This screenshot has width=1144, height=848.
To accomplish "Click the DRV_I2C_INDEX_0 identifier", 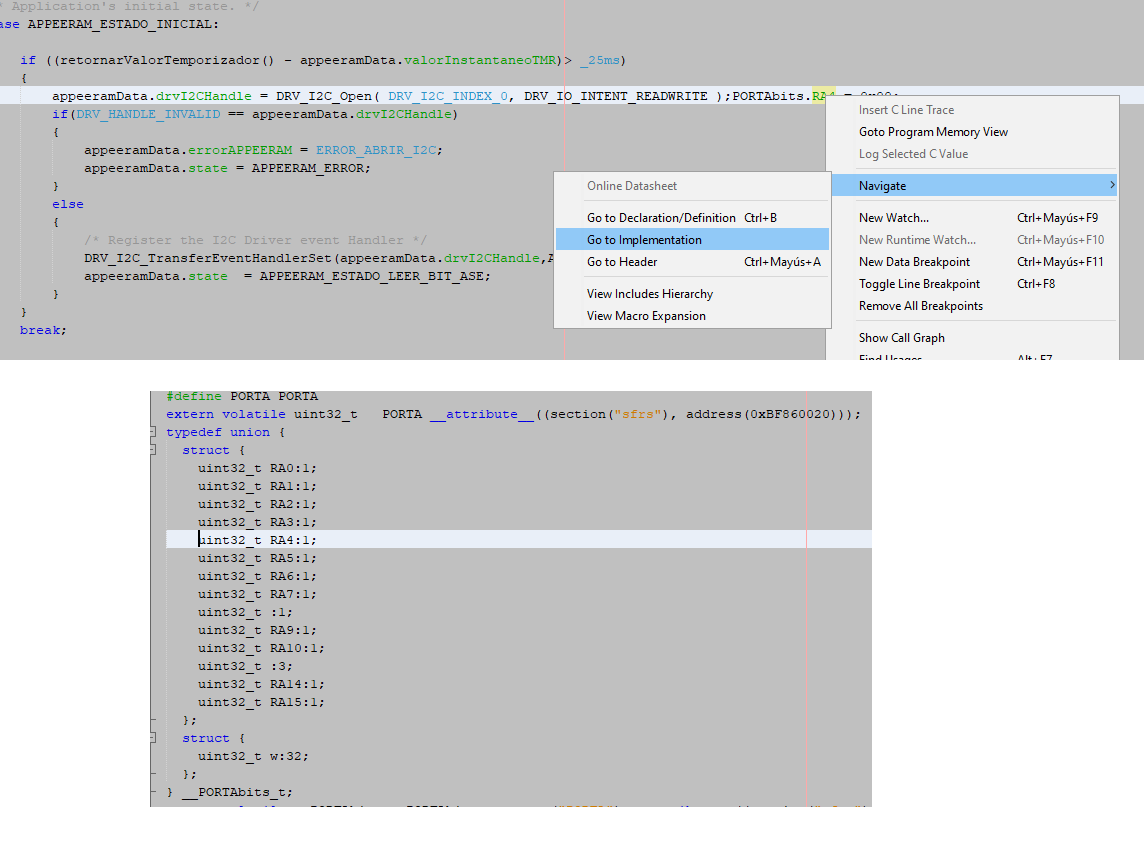I will 448,96.
